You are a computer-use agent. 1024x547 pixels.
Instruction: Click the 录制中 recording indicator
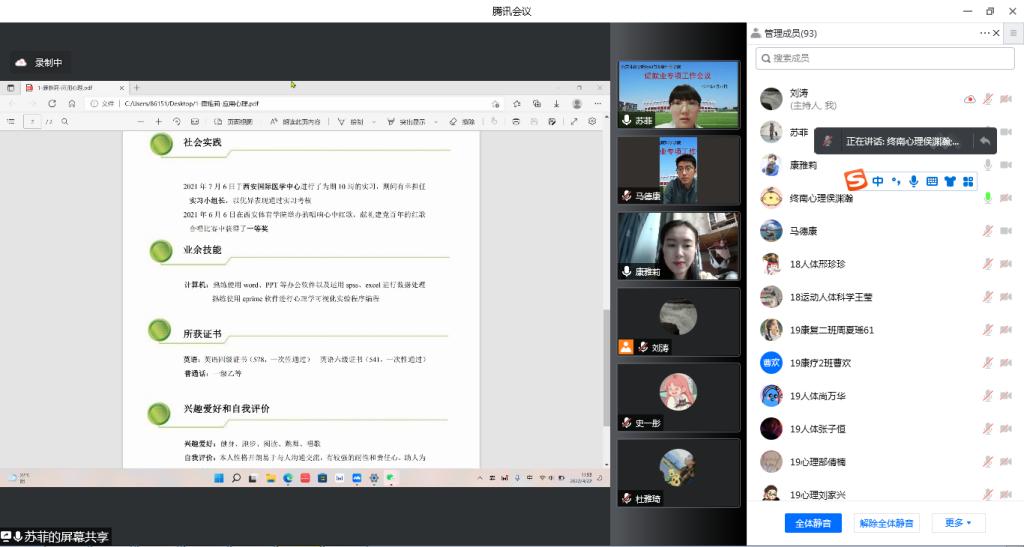click(x=41, y=62)
